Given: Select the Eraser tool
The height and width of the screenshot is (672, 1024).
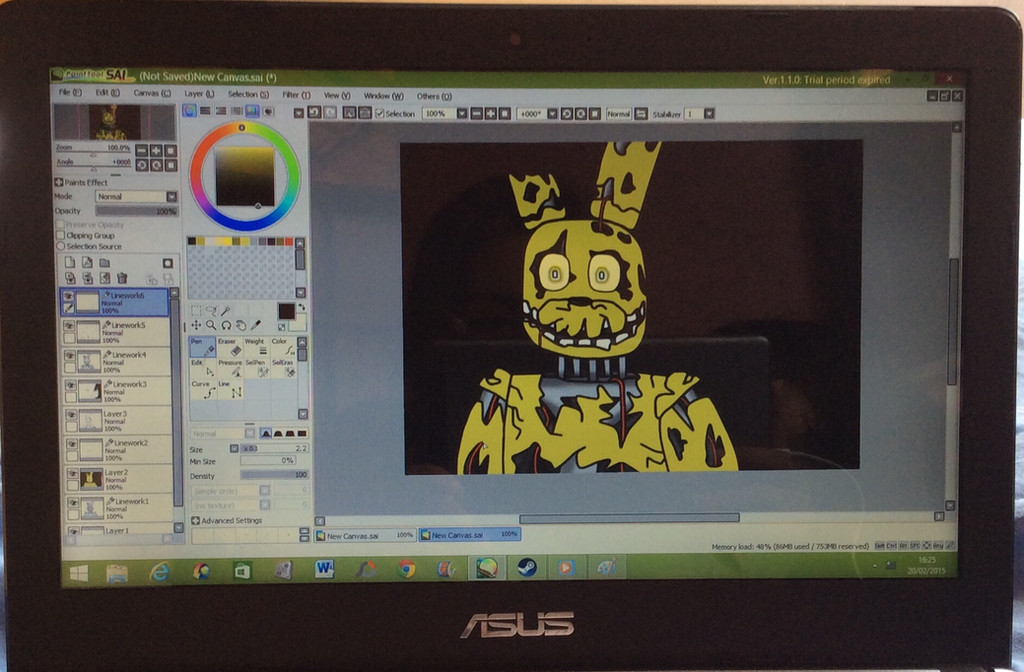Looking at the screenshot, I should (x=229, y=347).
